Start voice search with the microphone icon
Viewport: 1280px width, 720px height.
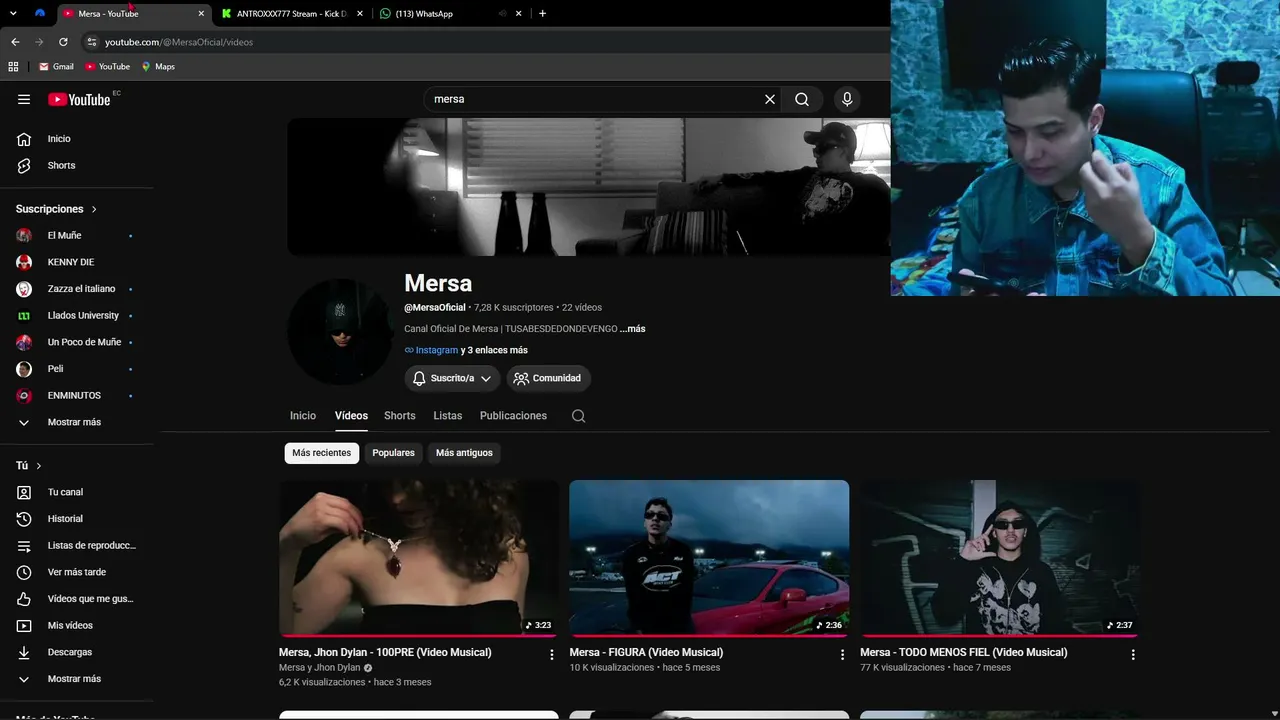coord(847,99)
